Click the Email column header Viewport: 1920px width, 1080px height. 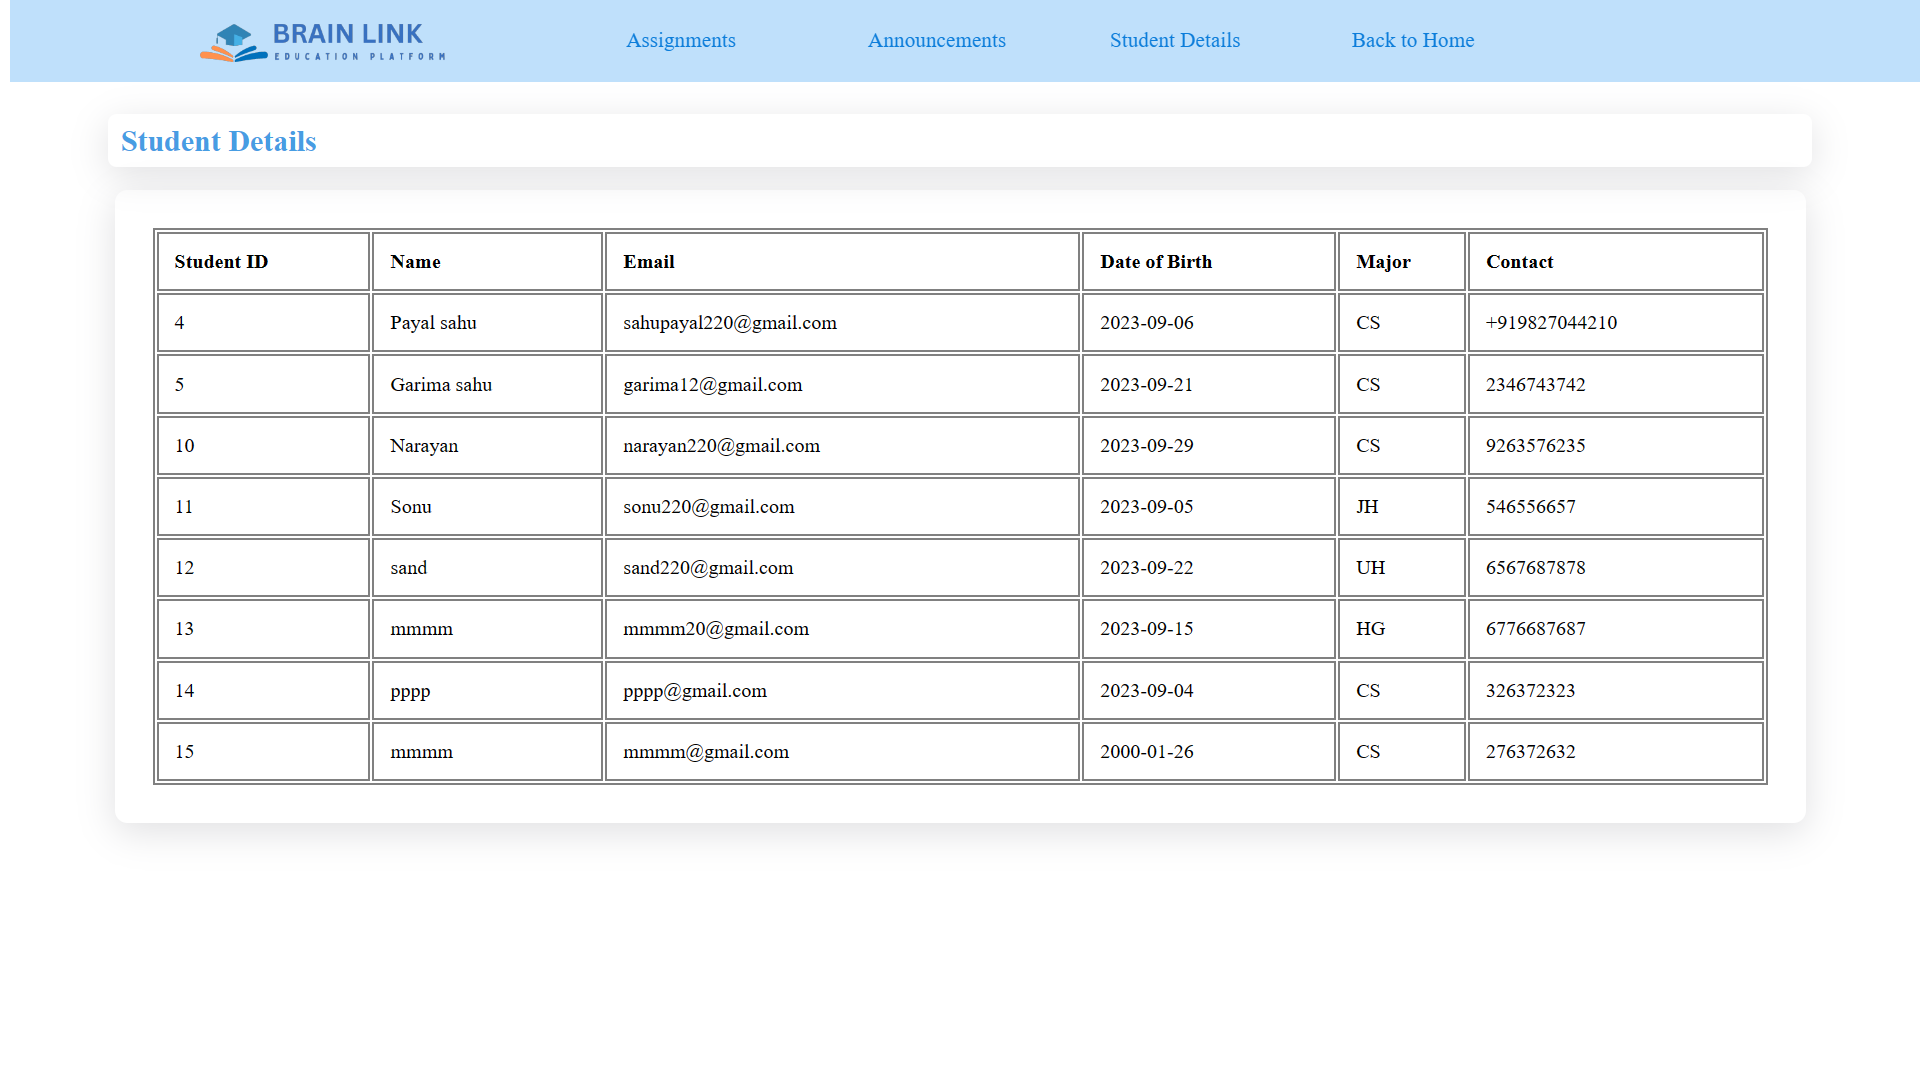pyautogui.click(x=649, y=262)
